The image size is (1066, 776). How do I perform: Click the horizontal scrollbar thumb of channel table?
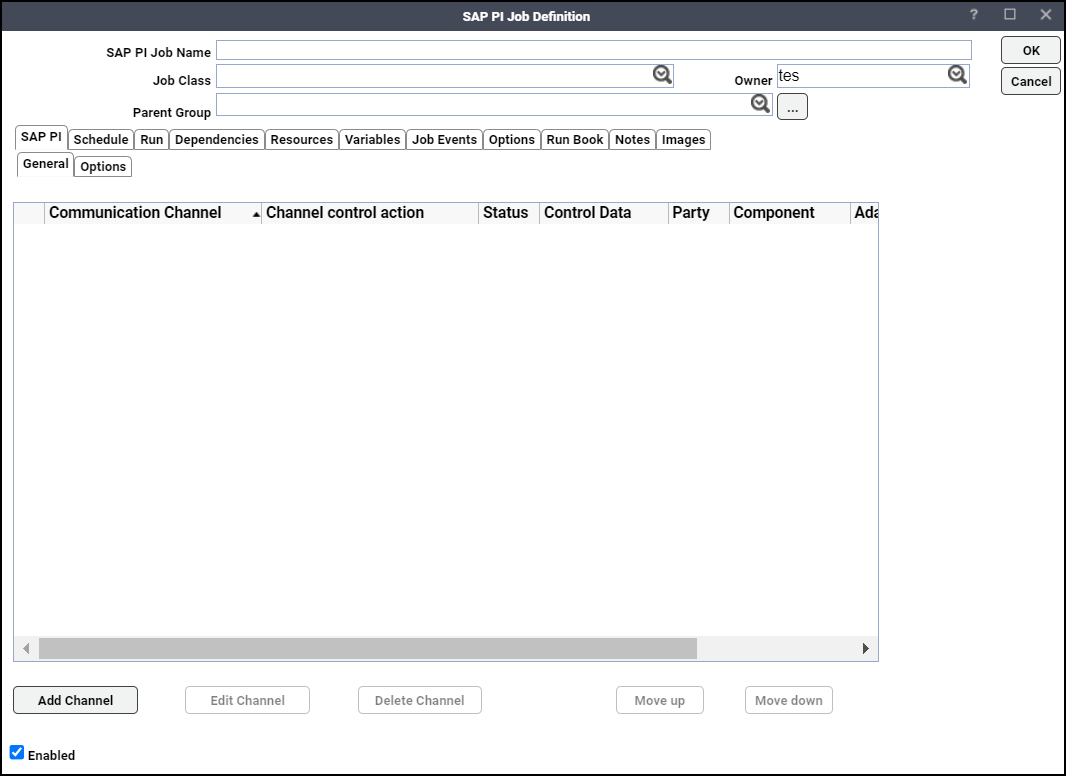tap(368, 648)
